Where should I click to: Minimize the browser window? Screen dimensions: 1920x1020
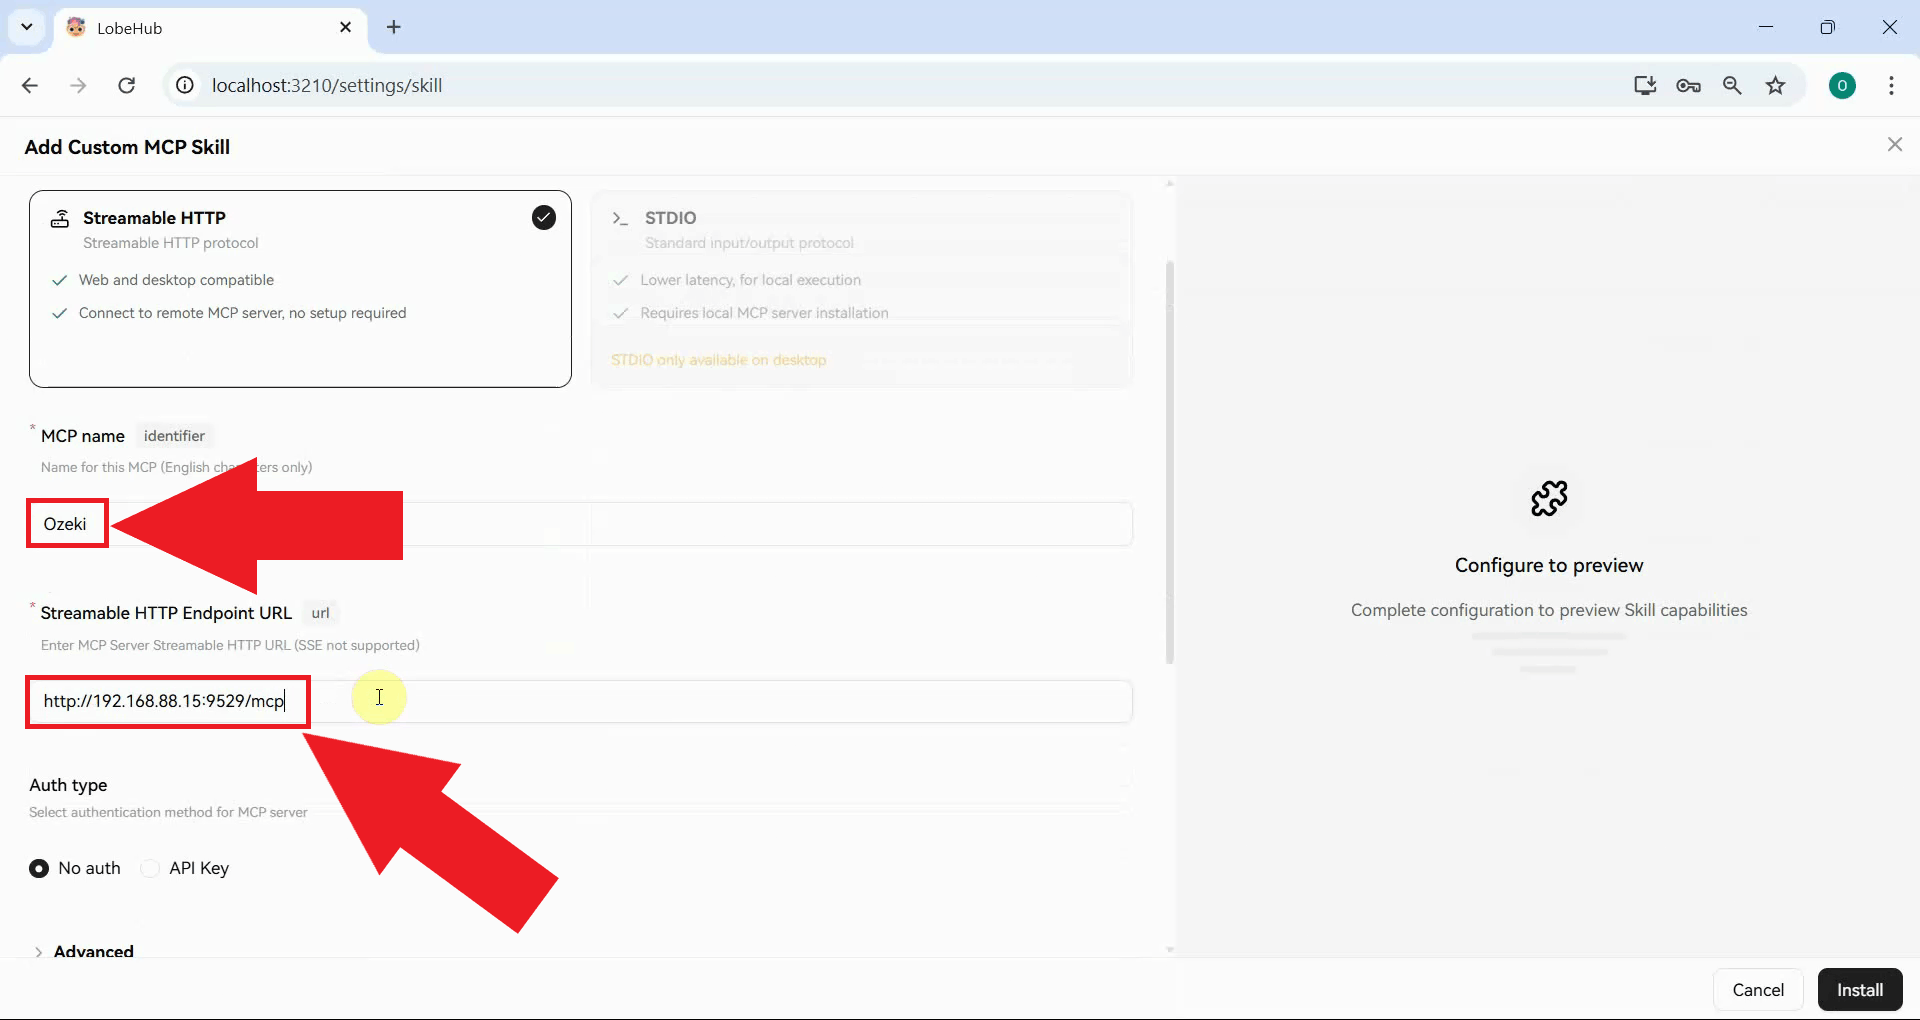click(1766, 27)
